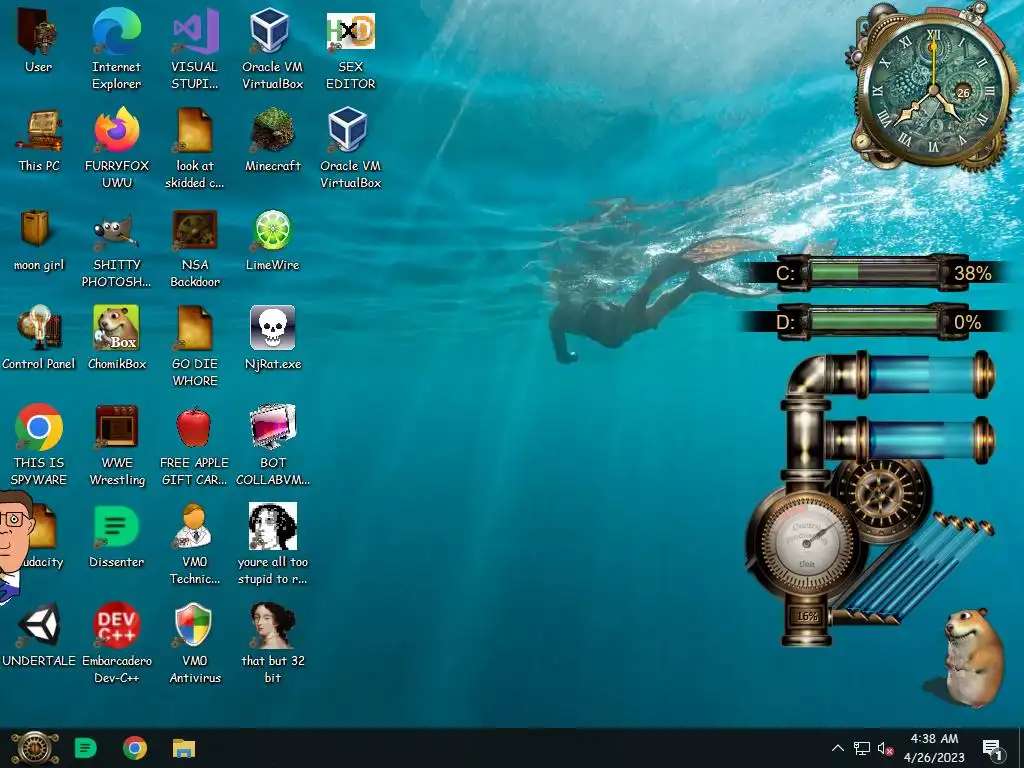Launch the LimeWire shortcut
1024x768 pixels.
pos(273,240)
